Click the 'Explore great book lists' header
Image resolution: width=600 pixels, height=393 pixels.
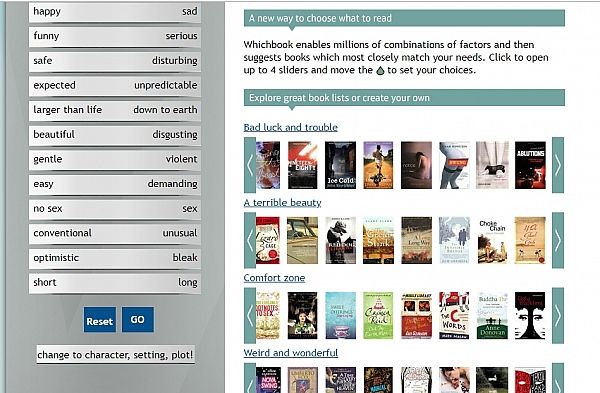(404, 98)
